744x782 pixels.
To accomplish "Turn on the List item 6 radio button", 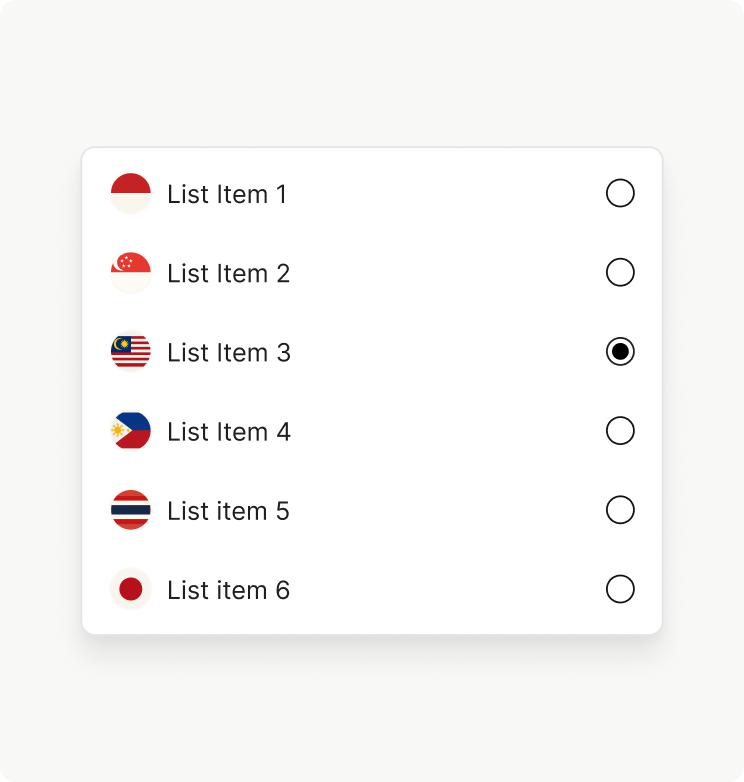I will coord(620,589).
